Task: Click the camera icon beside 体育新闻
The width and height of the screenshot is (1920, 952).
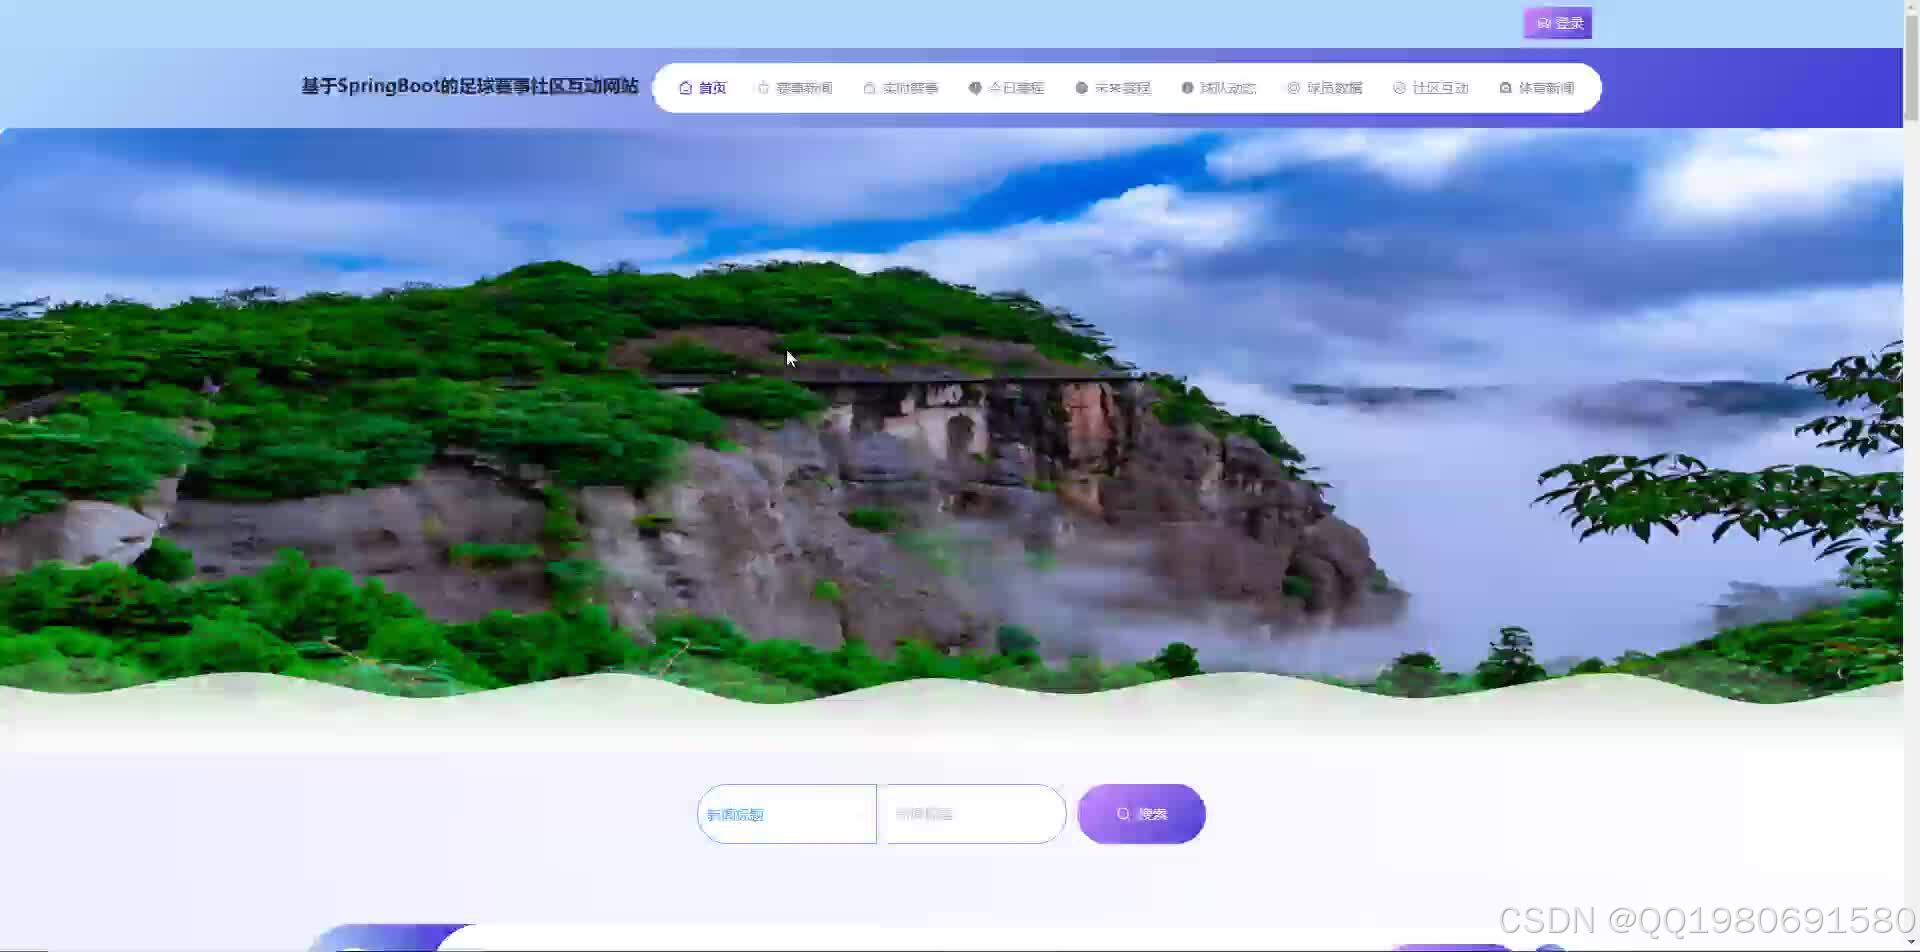Action: click(1506, 87)
